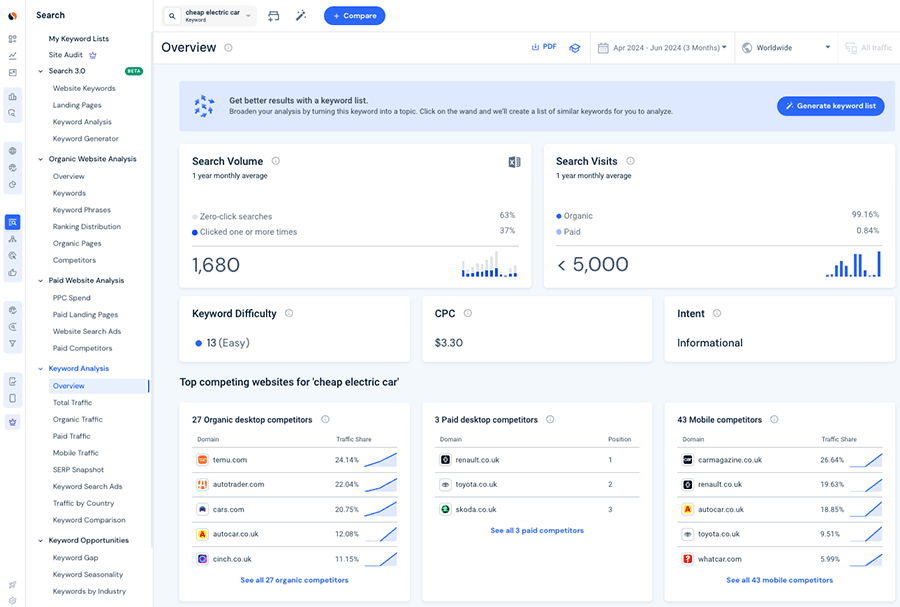Open Traffic by Country page
Screen dimensions: 900x607
pyautogui.click(x=83, y=503)
